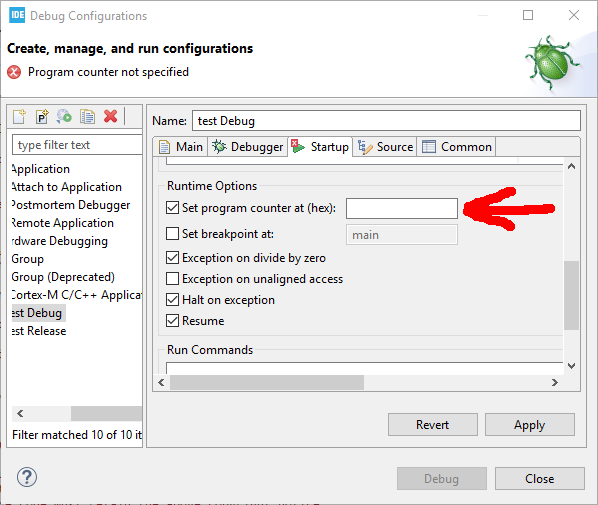The height and width of the screenshot is (505, 598).
Task: Click the Name field containing 'test Debug'
Action: pos(386,121)
